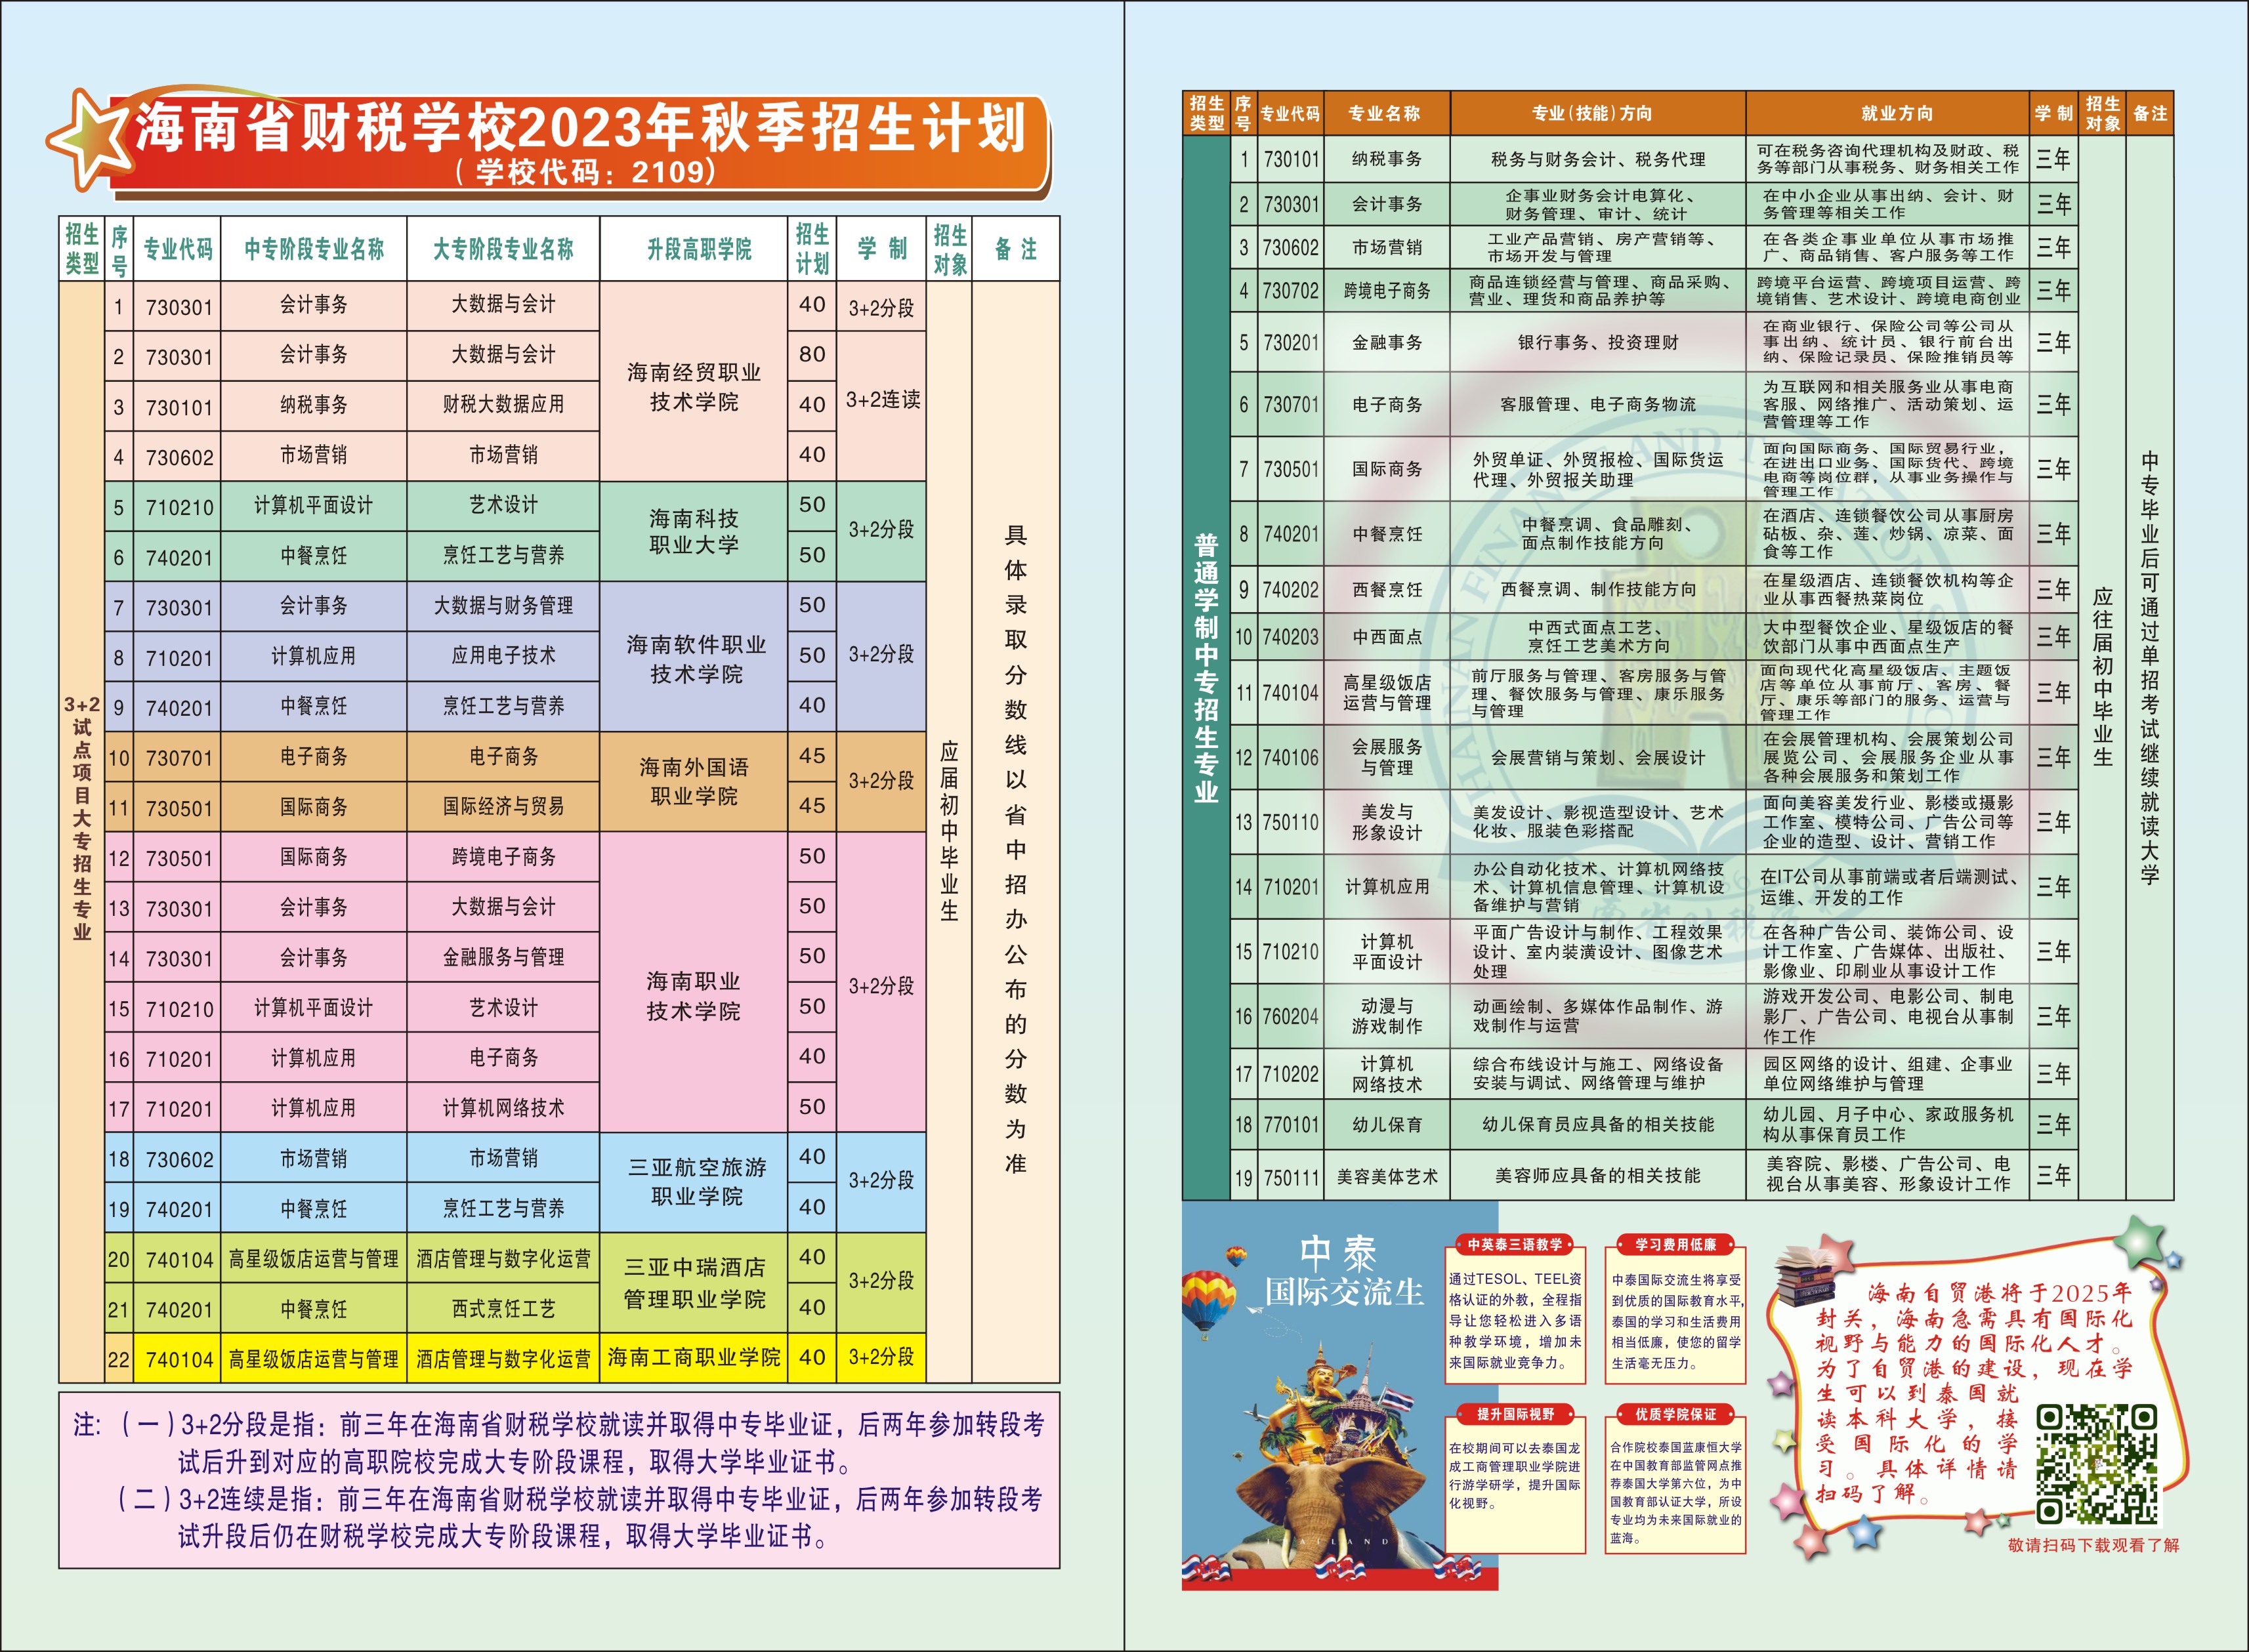Click the vertical label 3+2试点项目大专招生专业
This screenshot has width=2249, height=1652.
pyautogui.click(x=82, y=818)
